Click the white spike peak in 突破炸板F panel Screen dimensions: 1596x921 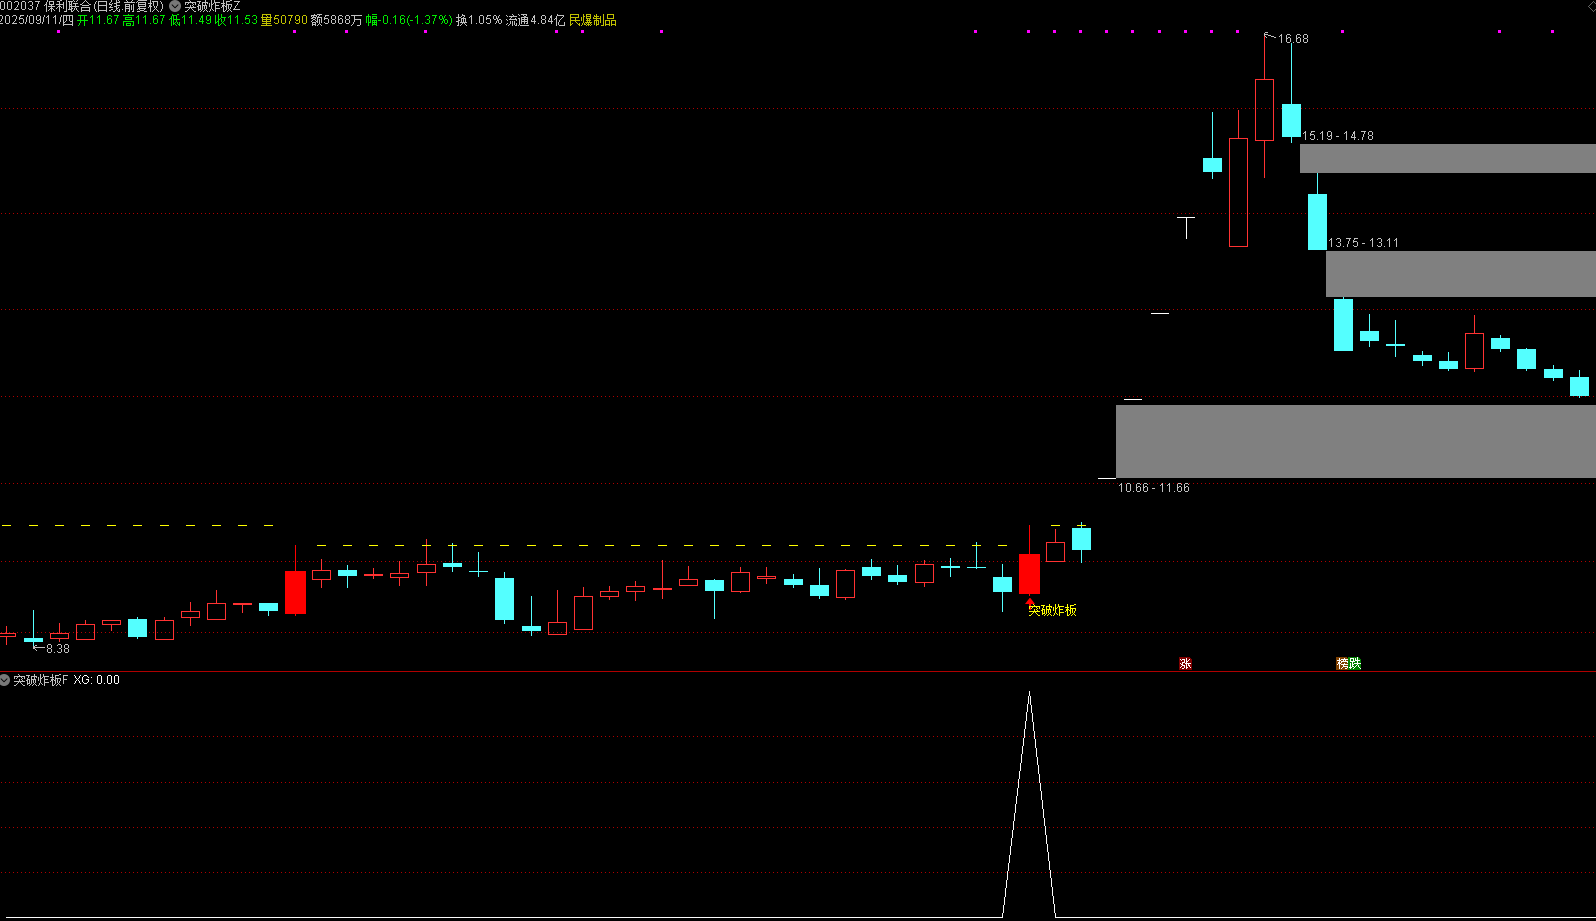coord(1029,693)
